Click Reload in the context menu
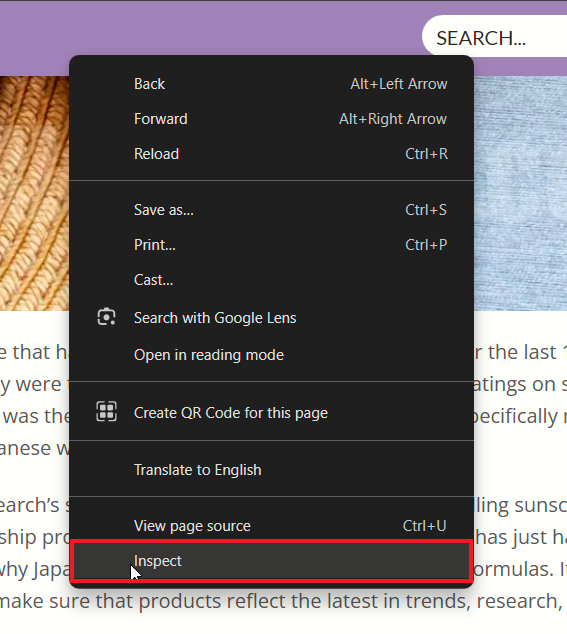Image resolution: width=567 pixels, height=634 pixels. pyautogui.click(x=271, y=154)
